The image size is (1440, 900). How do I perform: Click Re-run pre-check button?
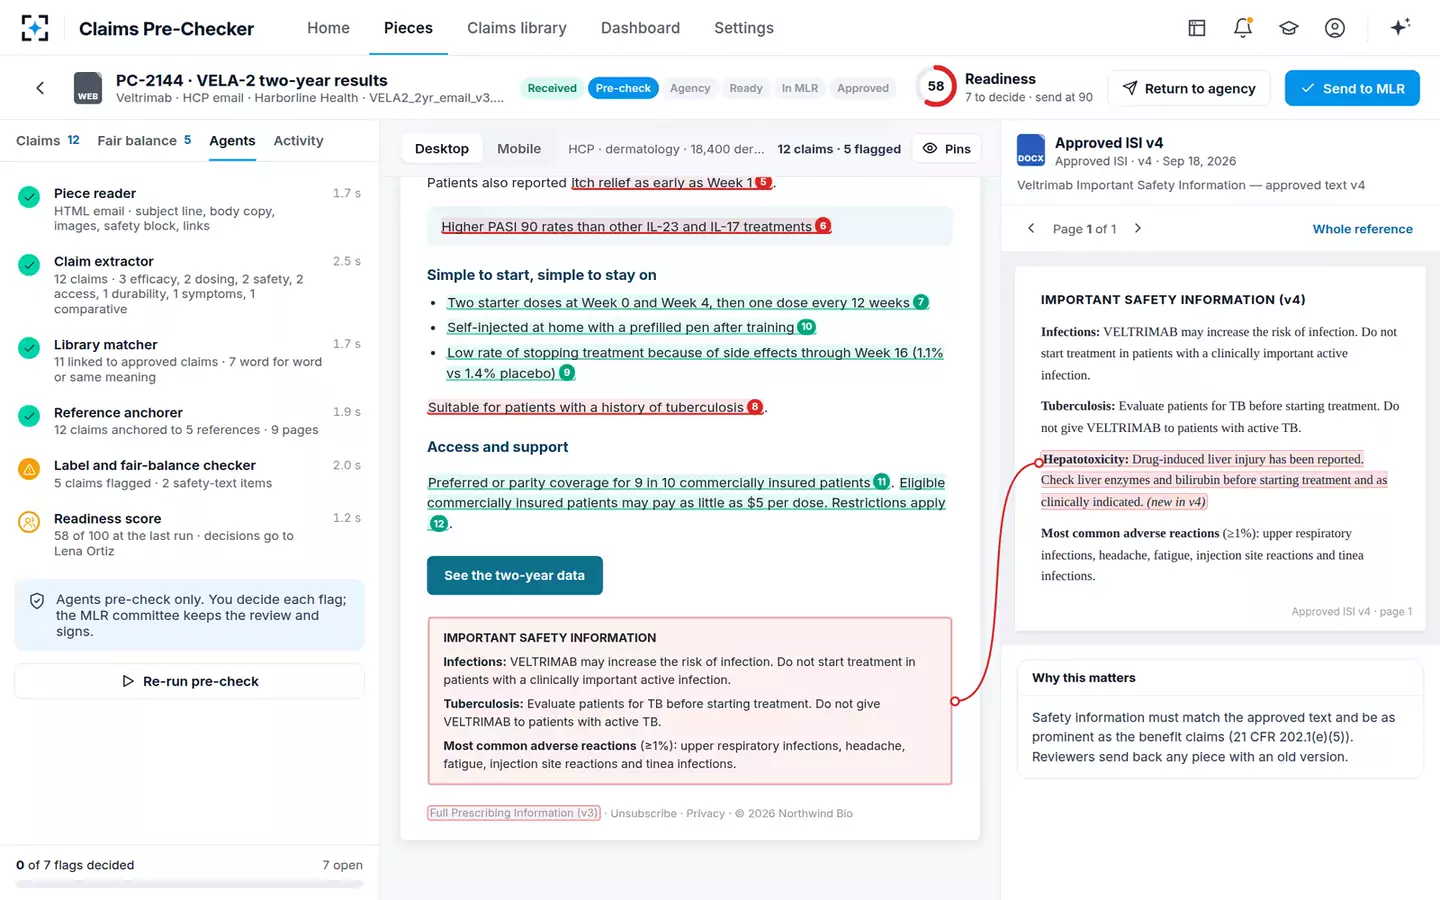tap(189, 681)
